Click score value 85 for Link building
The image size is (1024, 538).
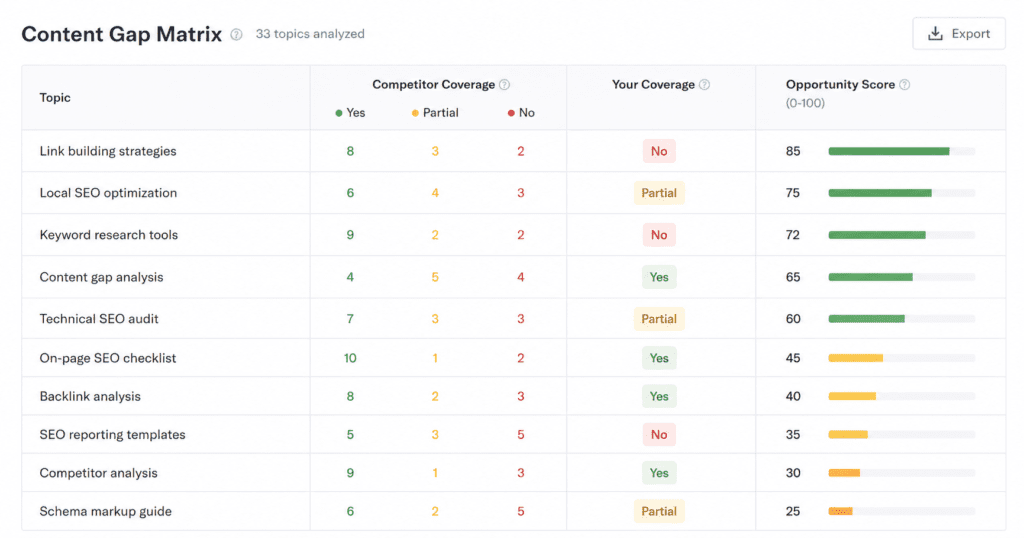click(x=793, y=151)
